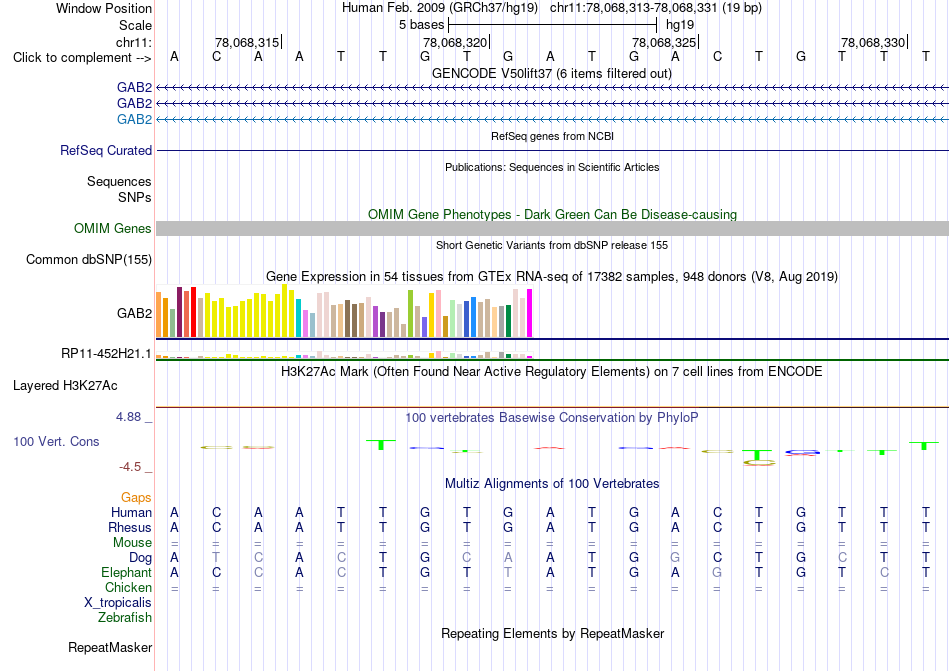Click the GENCODE V50lift37 track title
Image resolution: width=950 pixels, height=671 pixels.
tap(552, 73)
